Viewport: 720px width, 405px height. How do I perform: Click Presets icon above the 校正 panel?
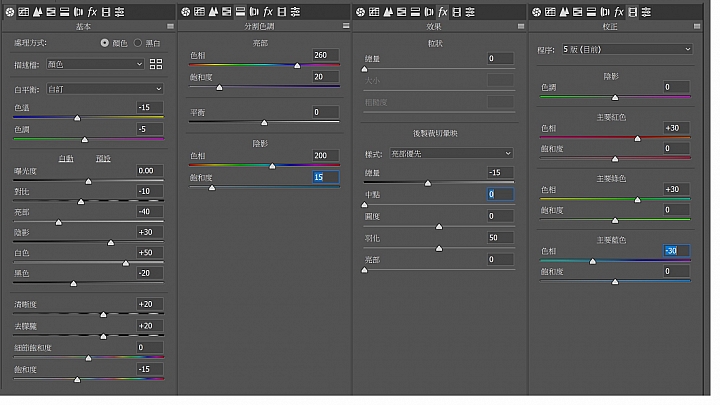[646, 12]
